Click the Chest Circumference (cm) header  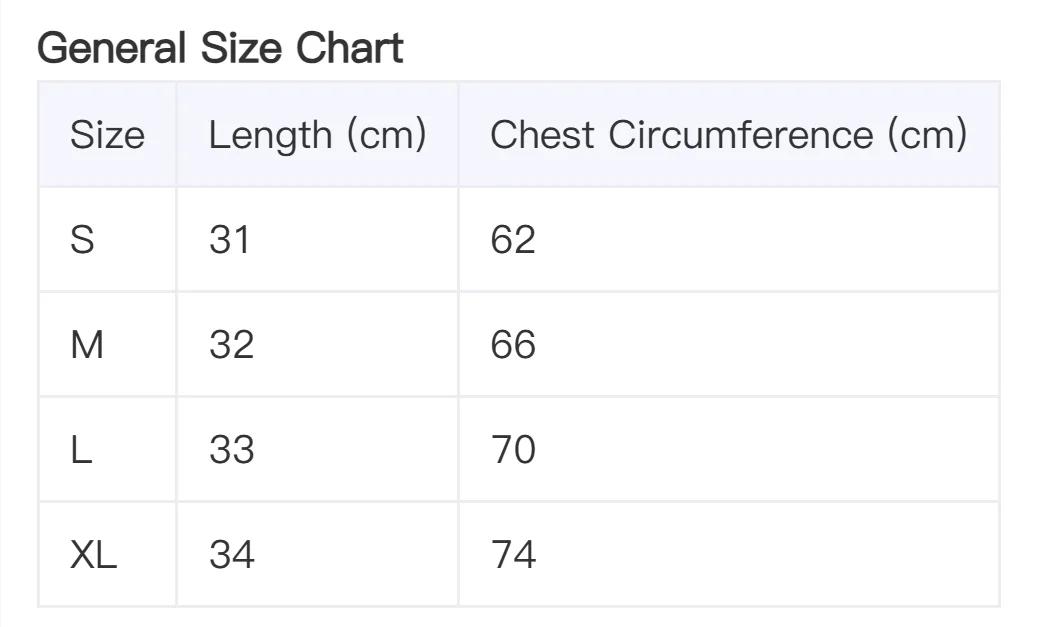tap(728, 135)
